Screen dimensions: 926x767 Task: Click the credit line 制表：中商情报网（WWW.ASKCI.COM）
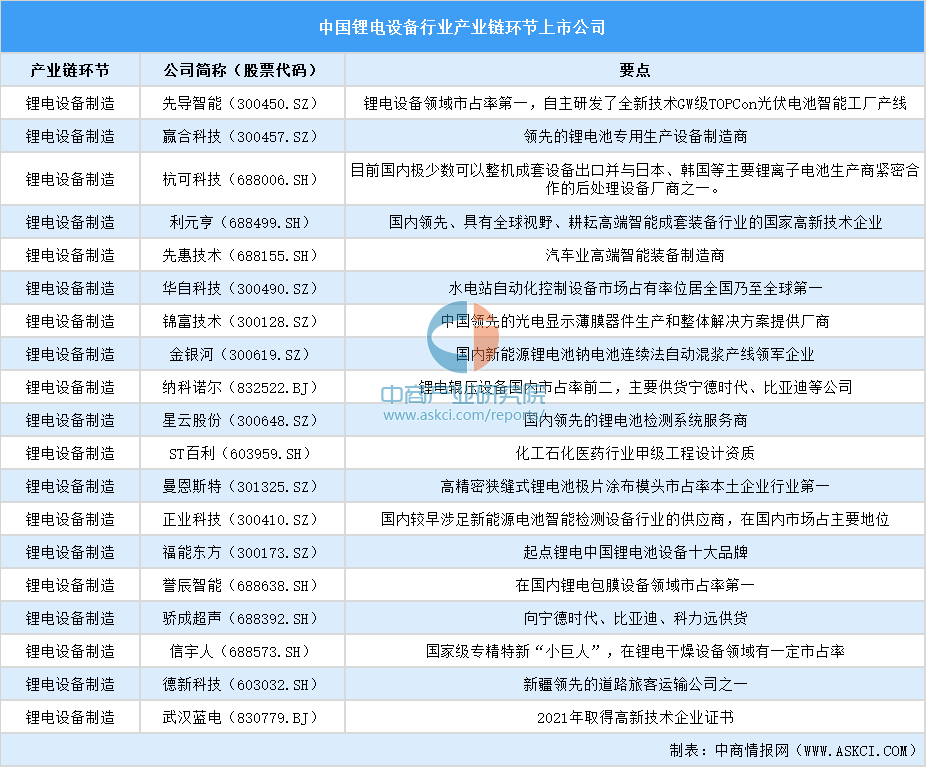coord(794,751)
